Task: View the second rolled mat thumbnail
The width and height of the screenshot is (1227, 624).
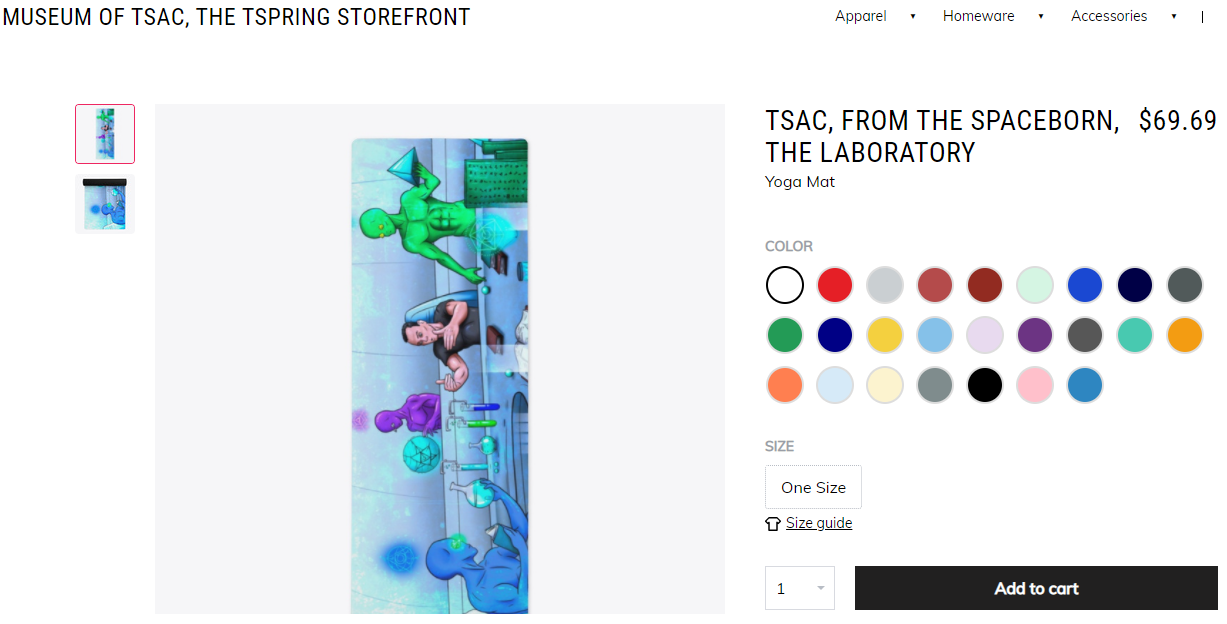Action: [105, 204]
